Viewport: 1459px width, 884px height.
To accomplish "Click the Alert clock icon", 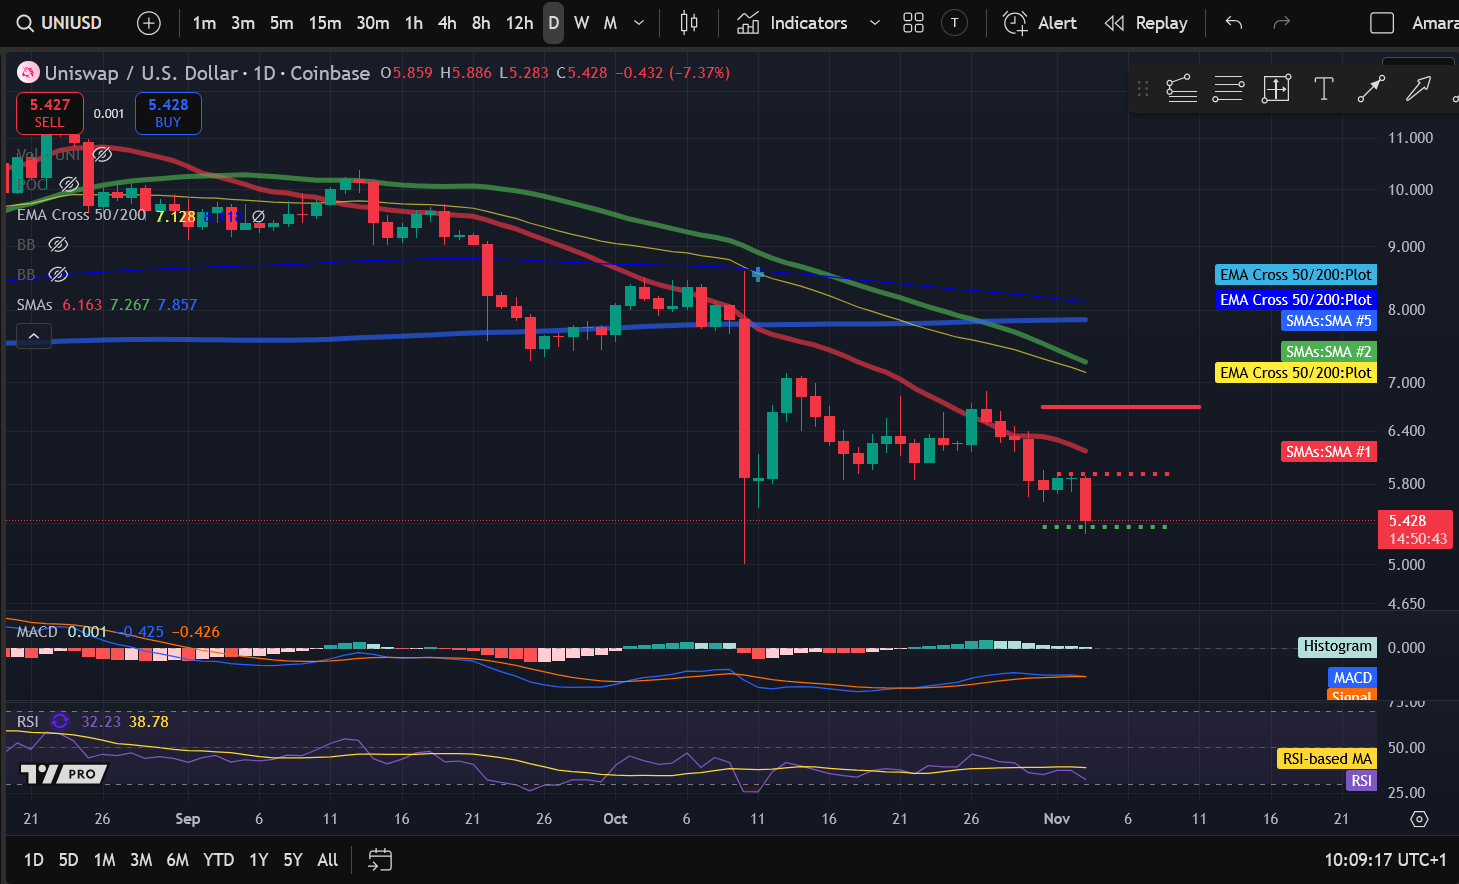I will pyautogui.click(x=1013, y=22).
